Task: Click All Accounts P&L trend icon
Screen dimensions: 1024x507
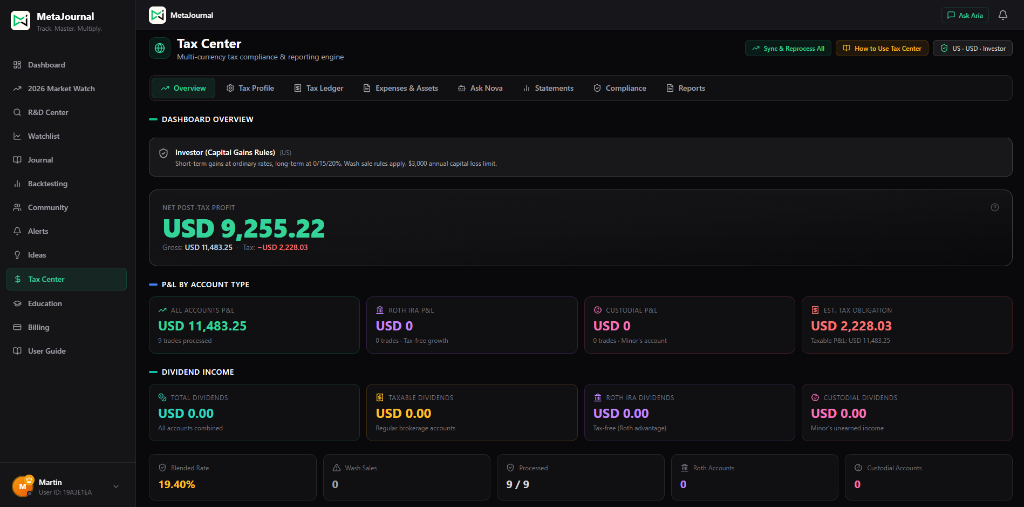Action: [162, 310]
